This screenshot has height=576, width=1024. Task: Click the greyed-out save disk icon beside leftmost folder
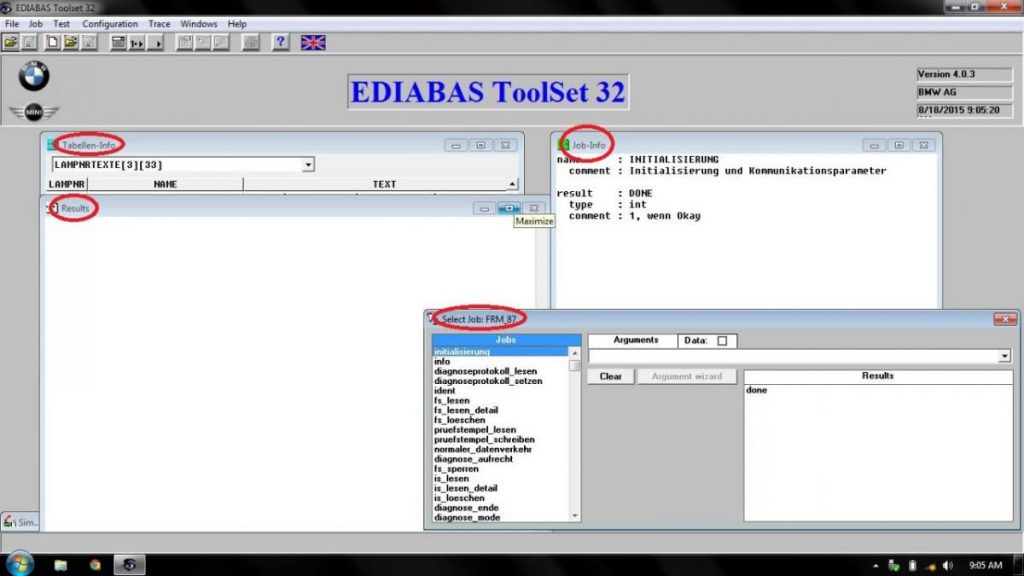pyautogui.click(x=29, y=42)
